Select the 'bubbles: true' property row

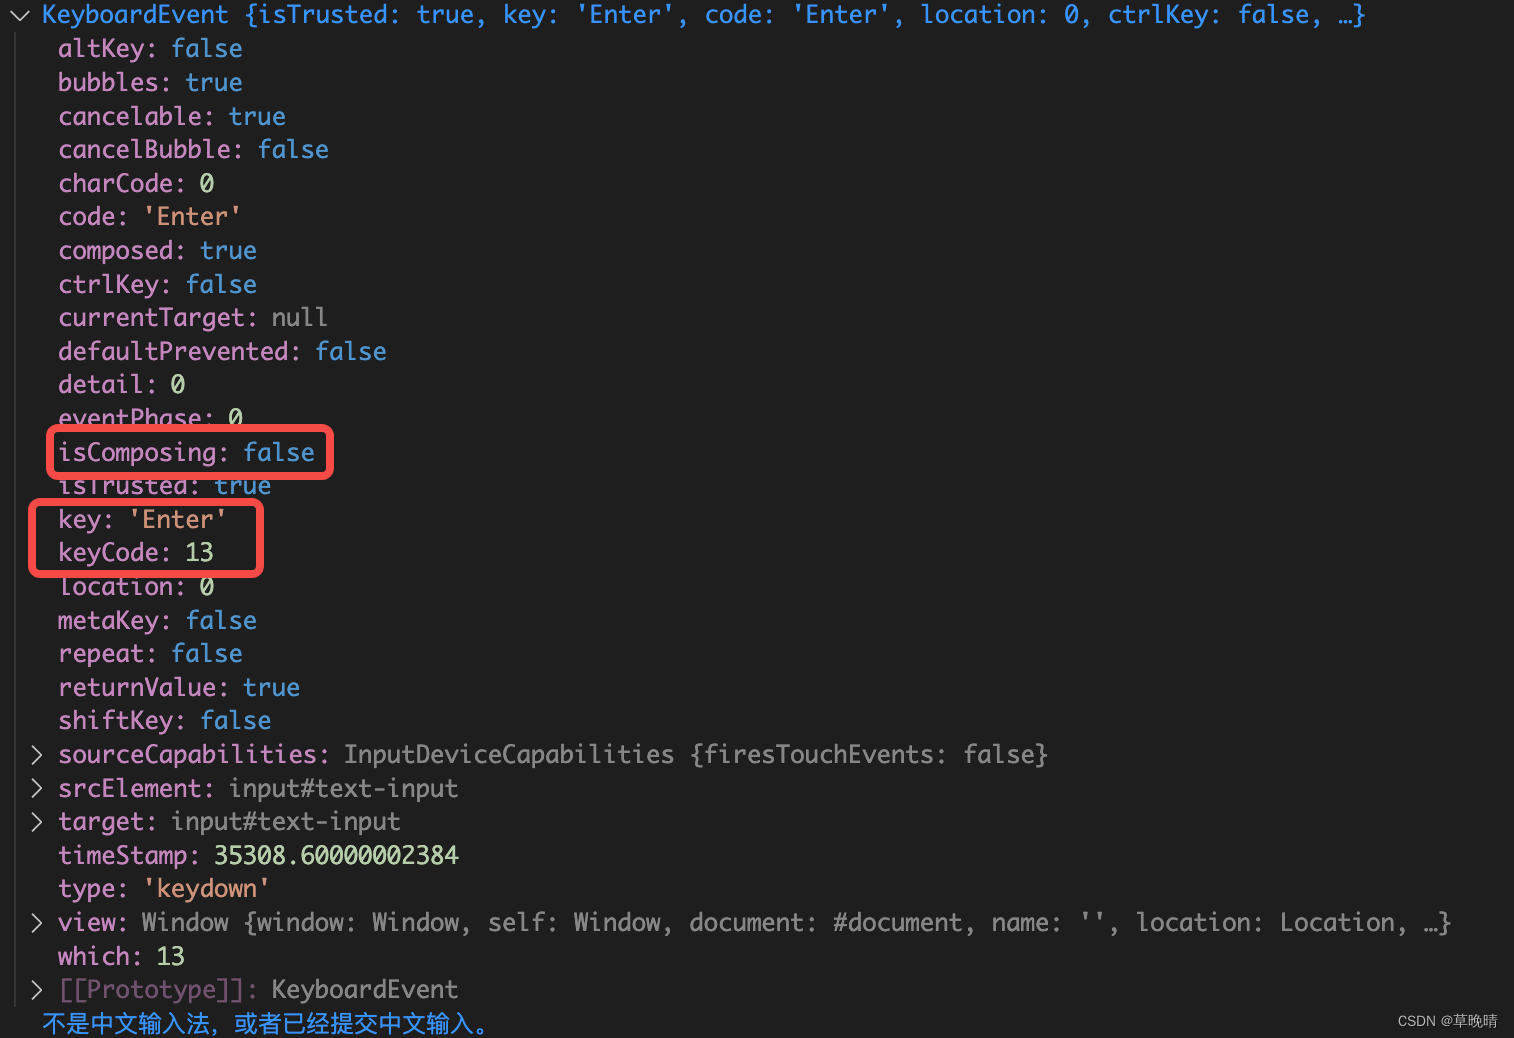[150, 83]
